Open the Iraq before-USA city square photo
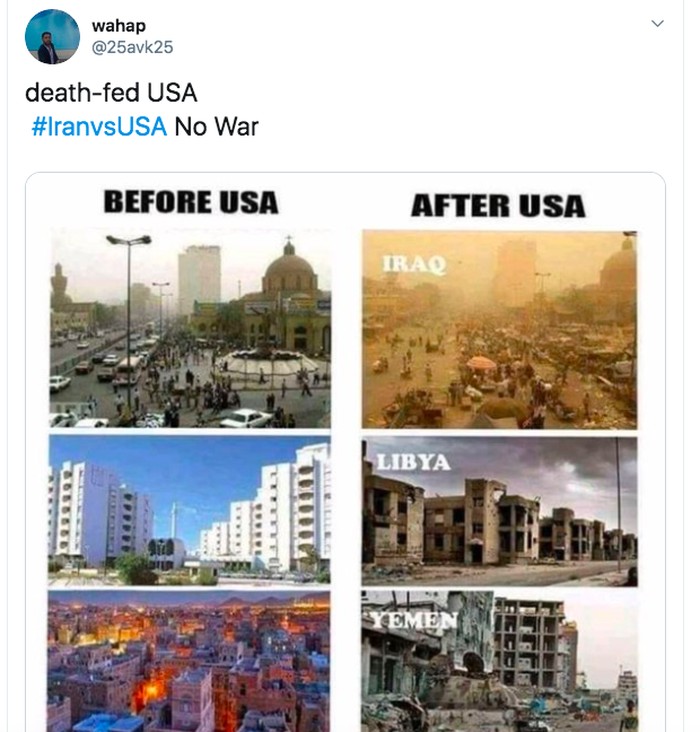This screenshot has width=700, height=732. [x=190, y=329]
